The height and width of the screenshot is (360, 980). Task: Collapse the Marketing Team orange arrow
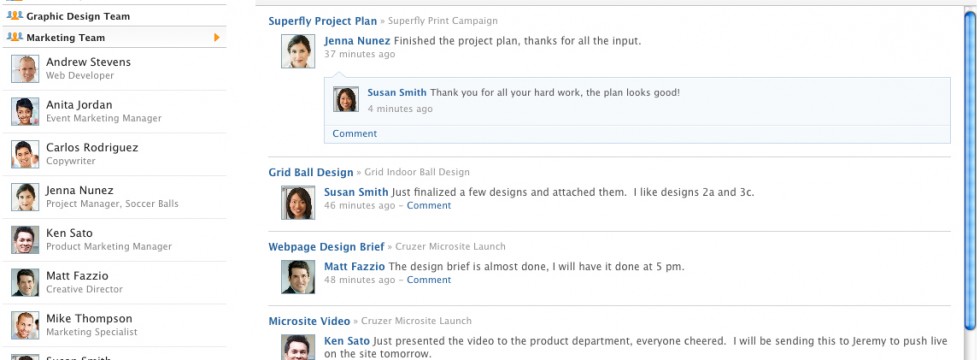217,38
